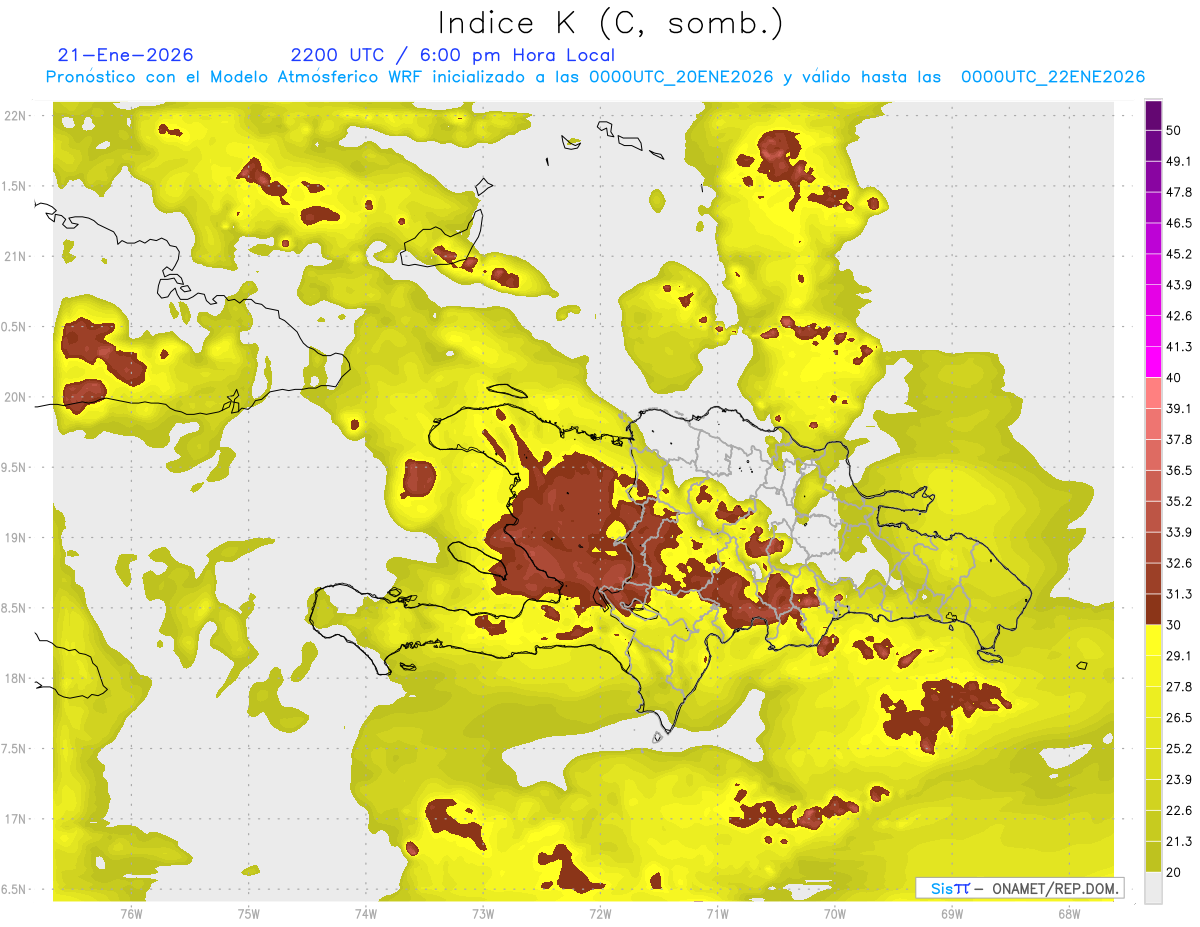The height and width of the screenshot is (927, 1200).
Task: Click the "27.8" color scale label
Action: click(x=1179, y=686)
